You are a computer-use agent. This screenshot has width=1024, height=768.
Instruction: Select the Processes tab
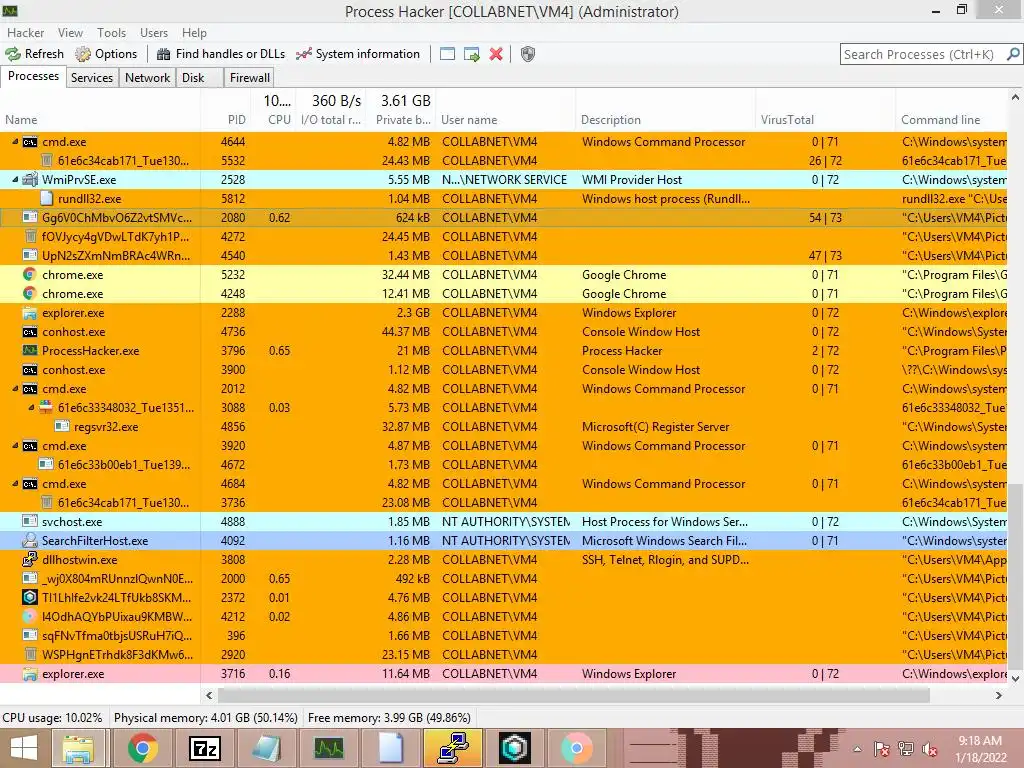point(33,76)
